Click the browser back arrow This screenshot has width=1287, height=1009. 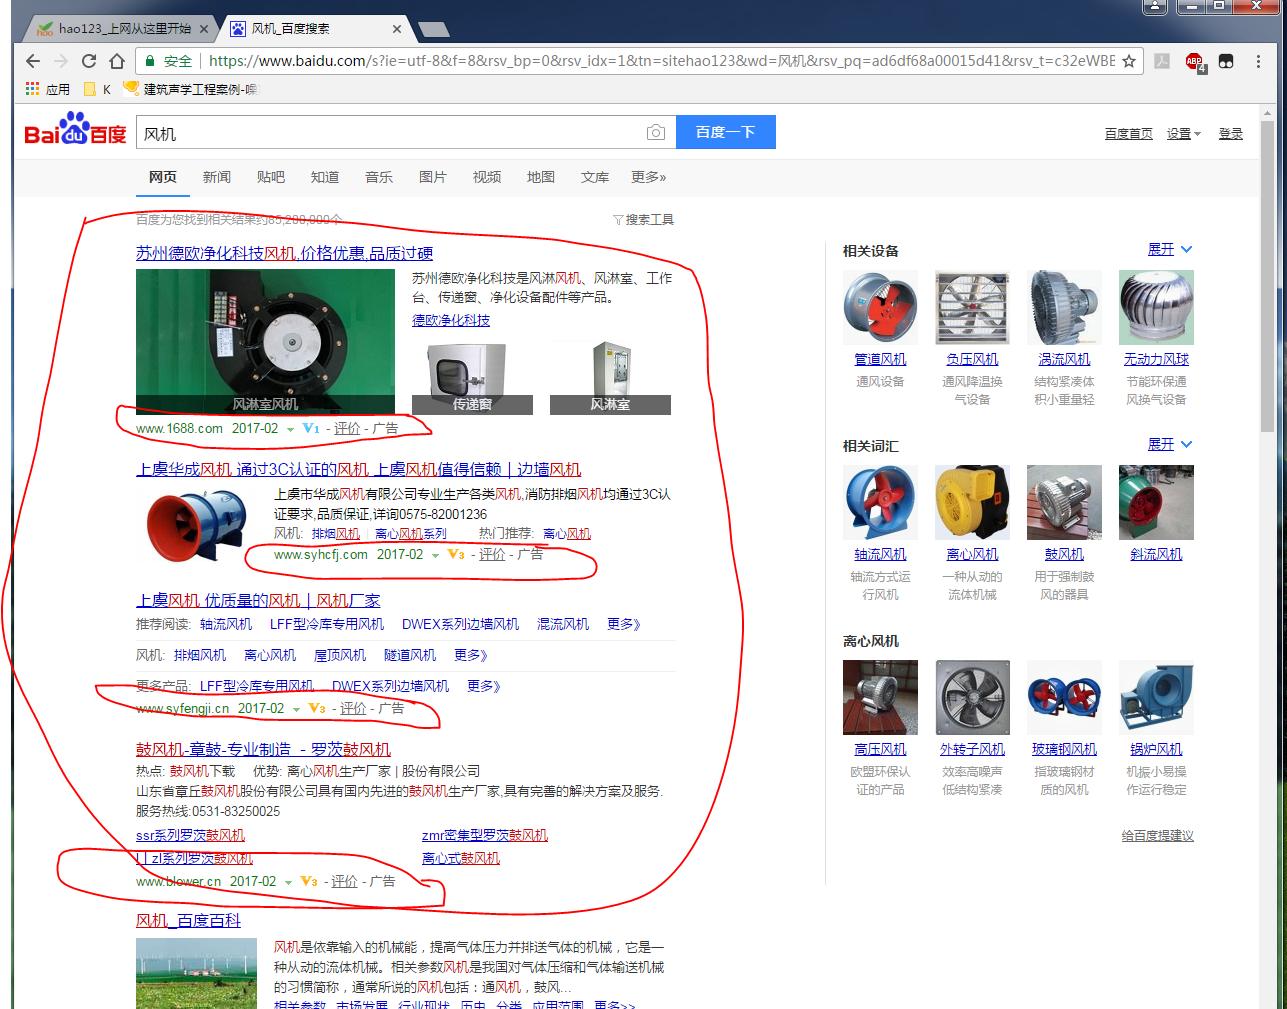point(33,60)
